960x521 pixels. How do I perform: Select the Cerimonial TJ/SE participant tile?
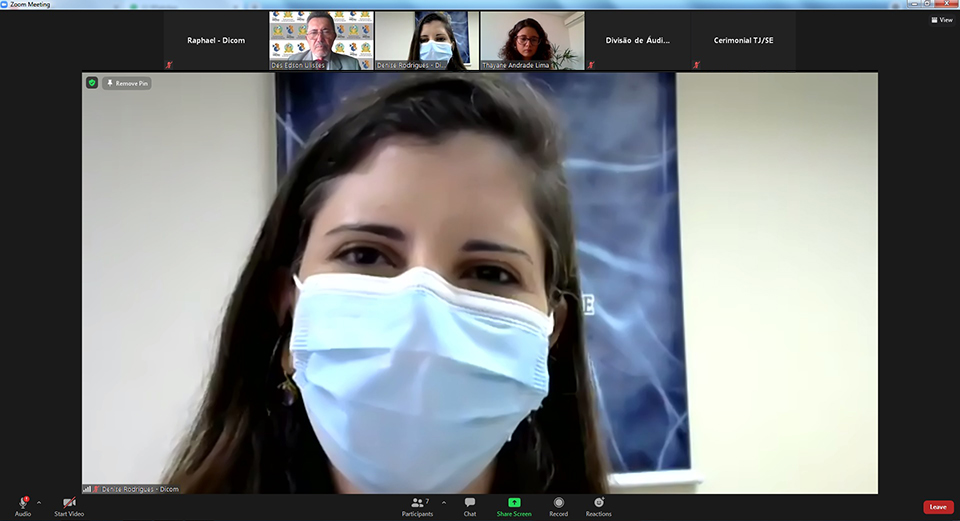[x=743, y=40]
